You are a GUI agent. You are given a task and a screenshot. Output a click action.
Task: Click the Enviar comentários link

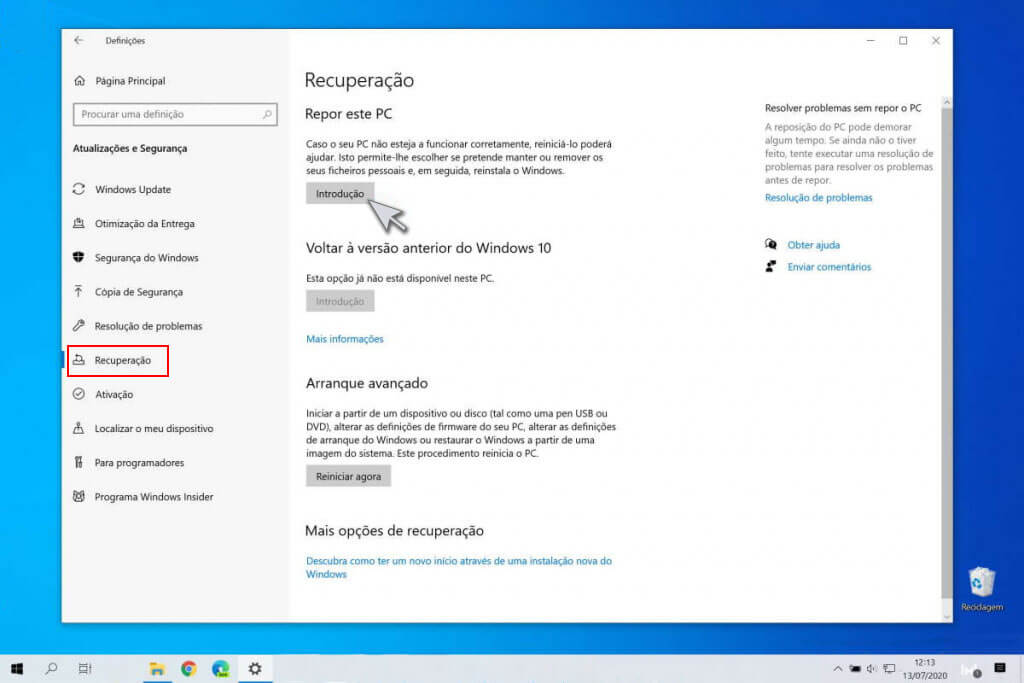tap(829, 266)
